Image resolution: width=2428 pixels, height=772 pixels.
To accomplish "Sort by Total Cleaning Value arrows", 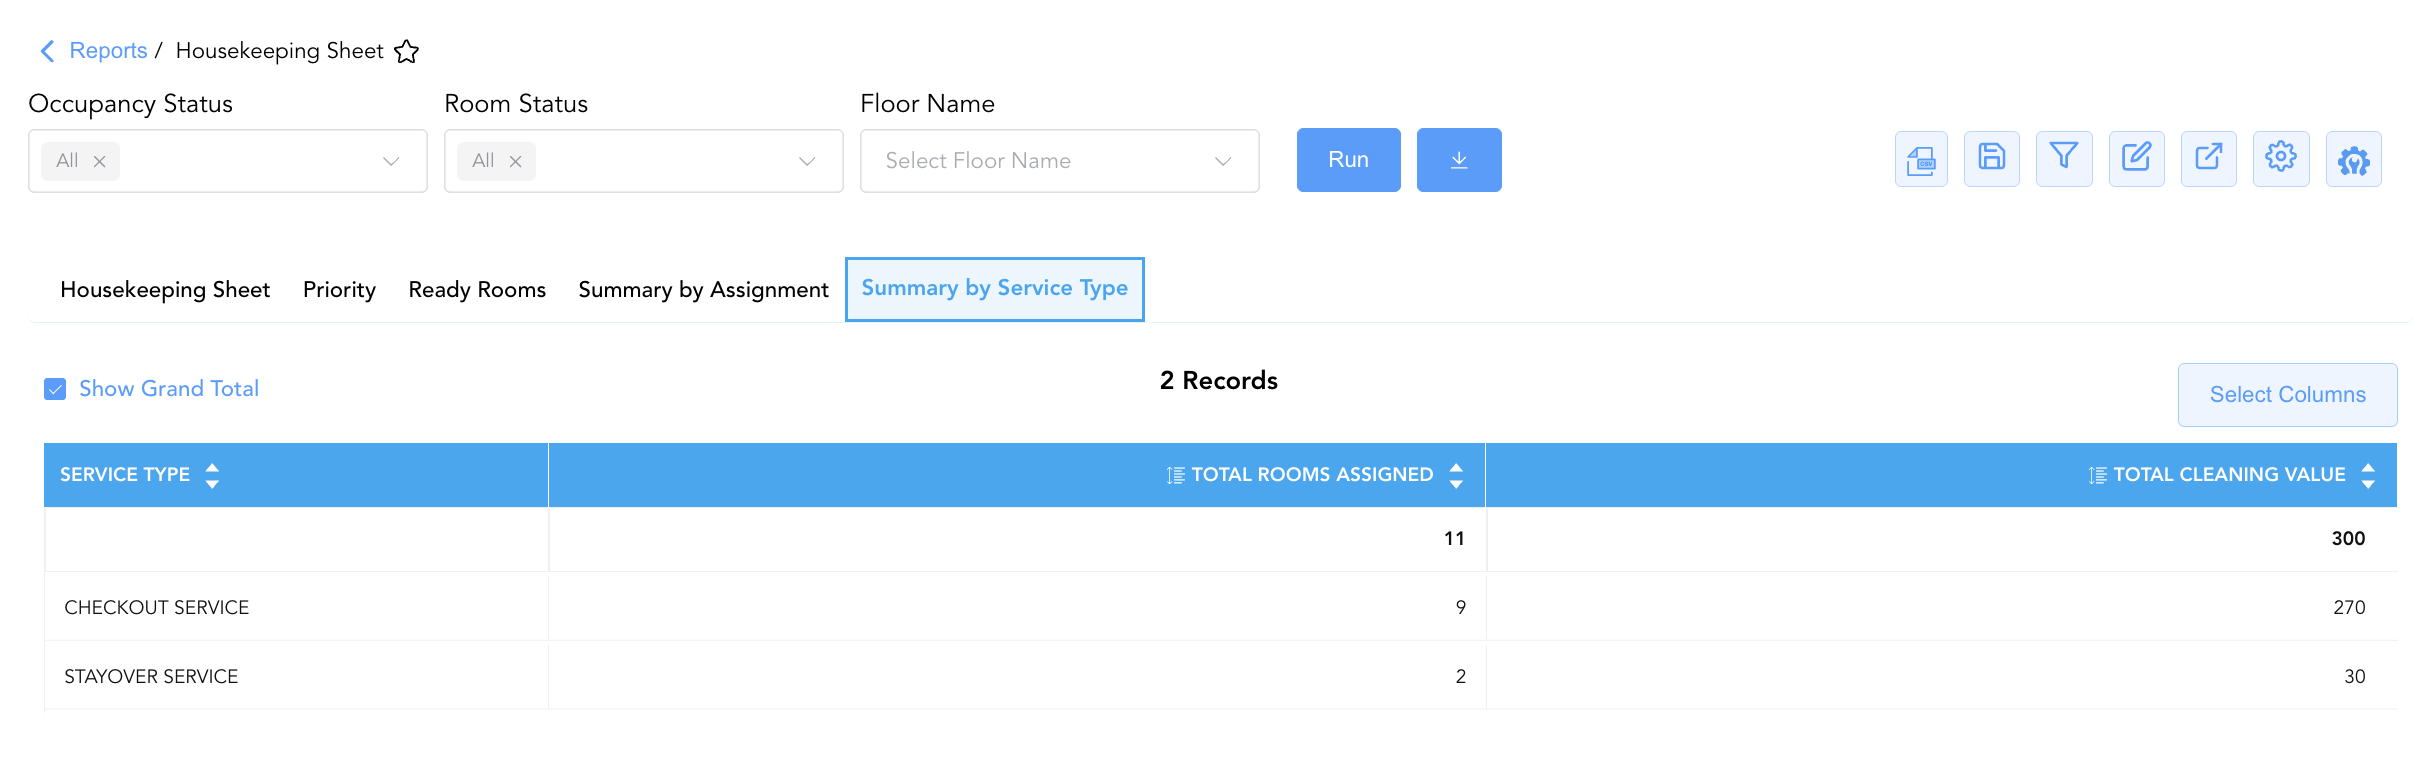I will click(2368, 475).
